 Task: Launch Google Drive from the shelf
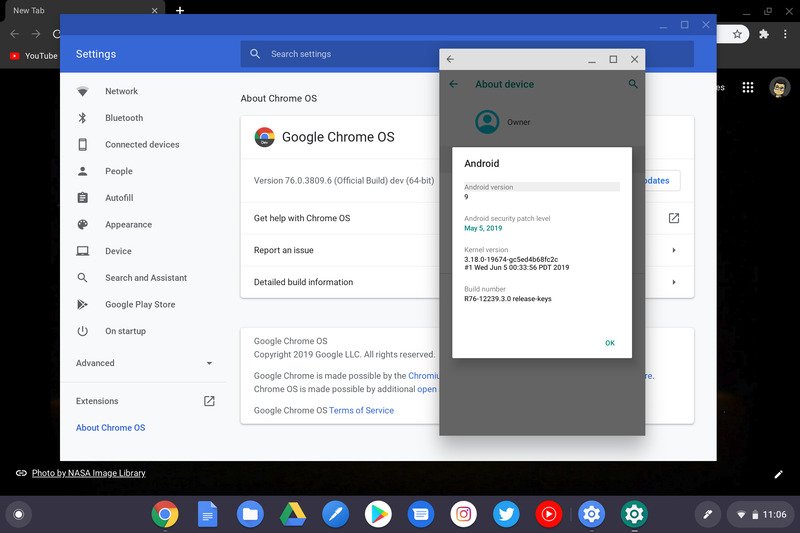[292, 515]
